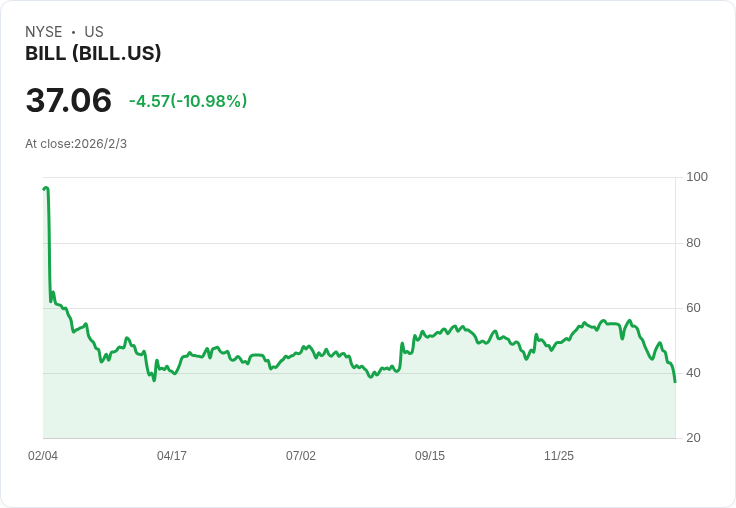Click the 100 value on y-axis
This screenshot has height=508, width=736.
click(x=697, y=177)
